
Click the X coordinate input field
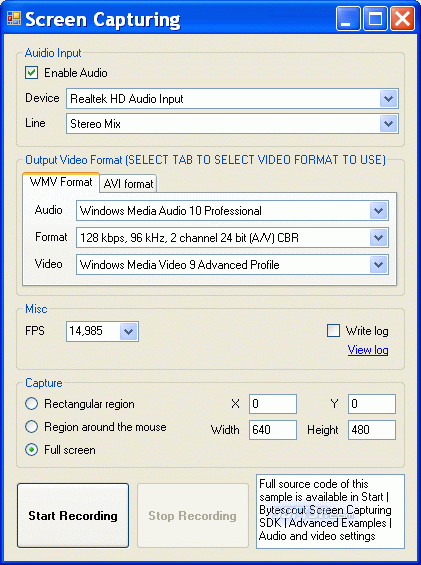[x=273, y=404]
